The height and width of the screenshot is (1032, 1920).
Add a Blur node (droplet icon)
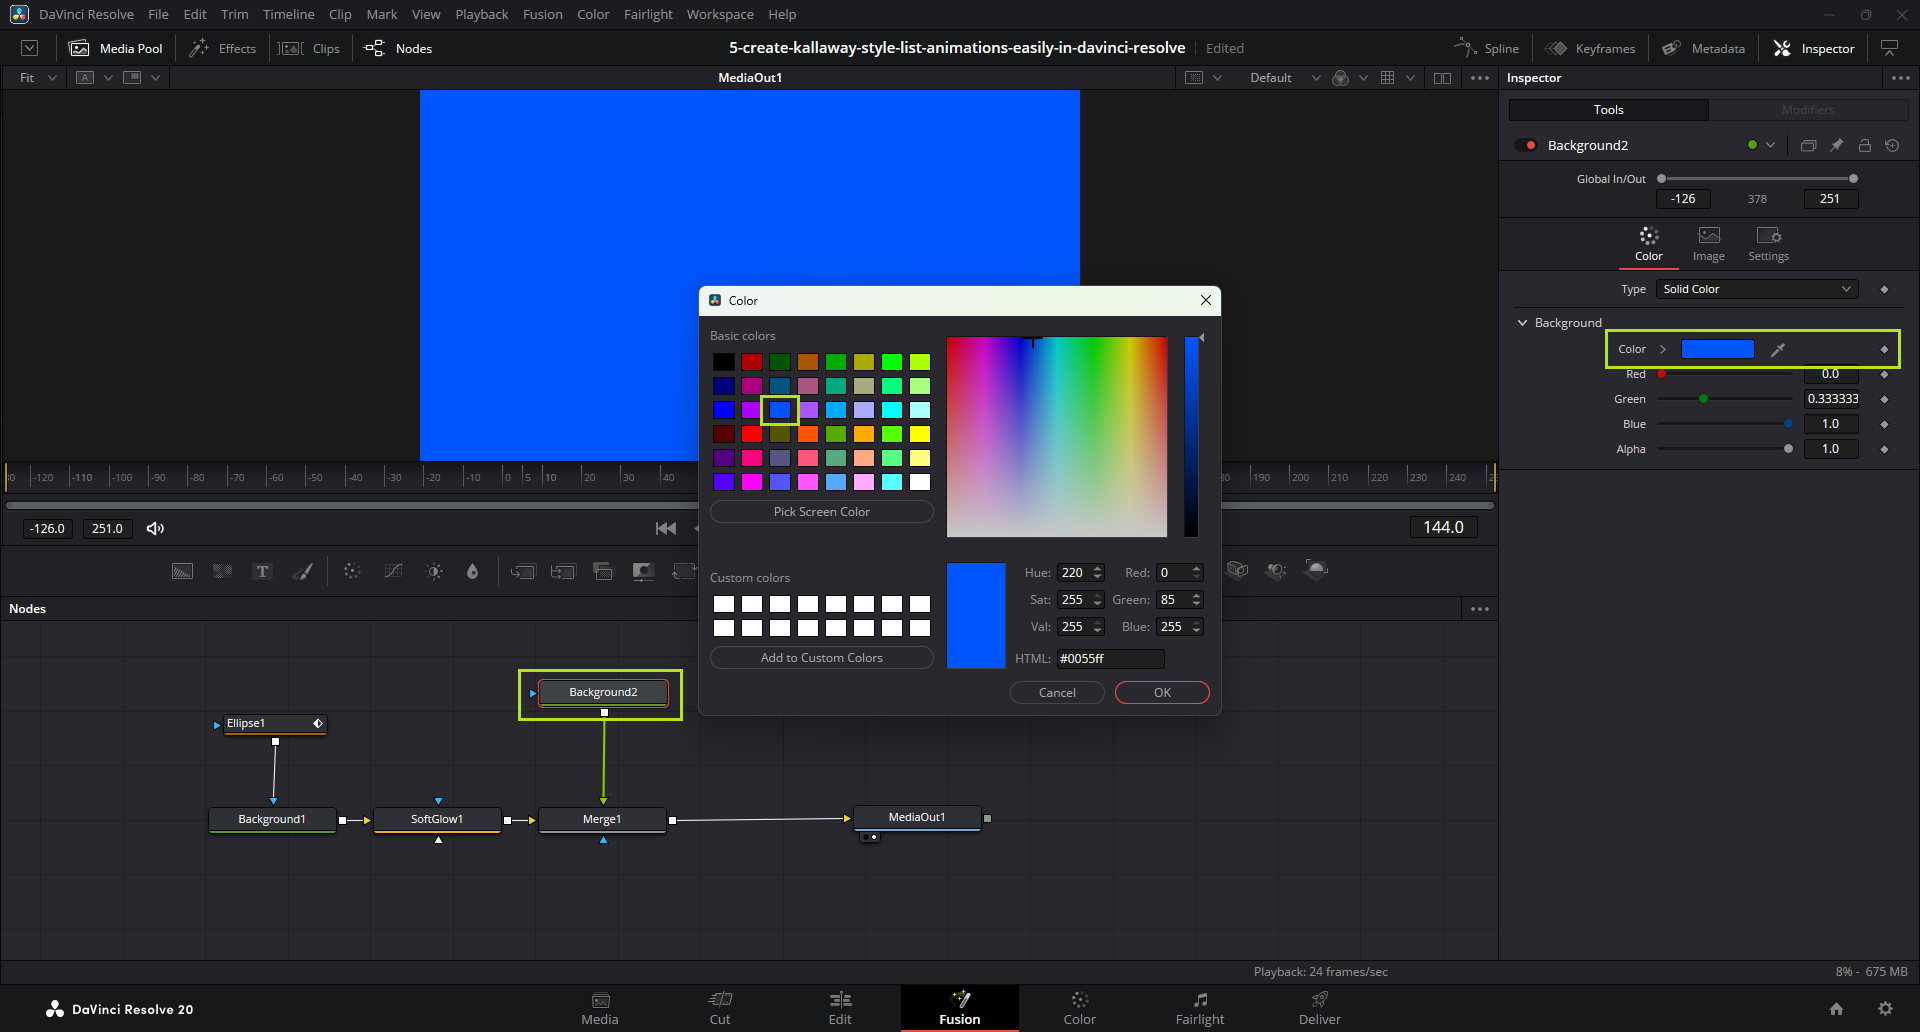tap(472, 571)
